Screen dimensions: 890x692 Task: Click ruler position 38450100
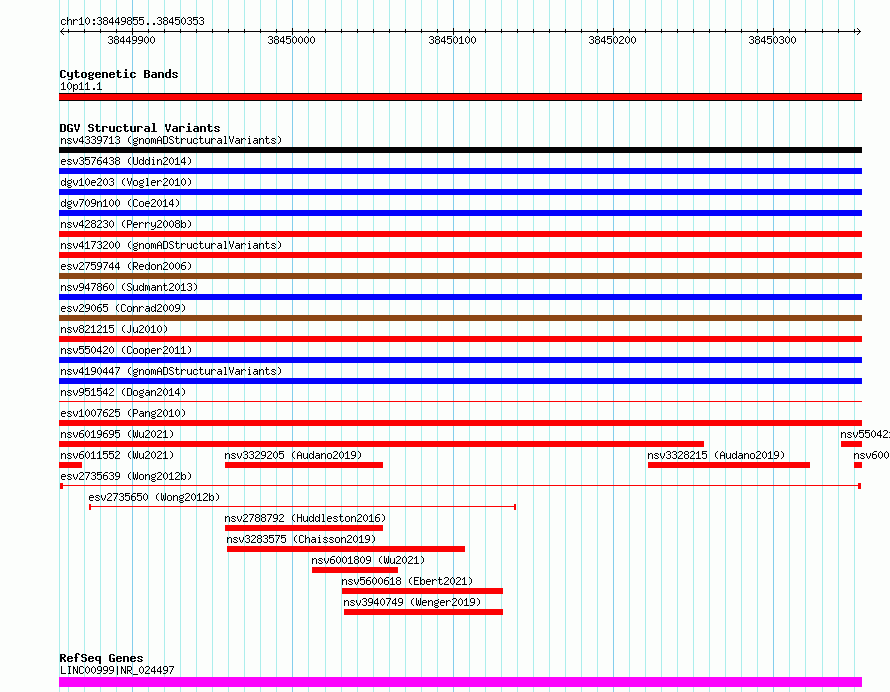pyautogui.click(x=452, y=40)
